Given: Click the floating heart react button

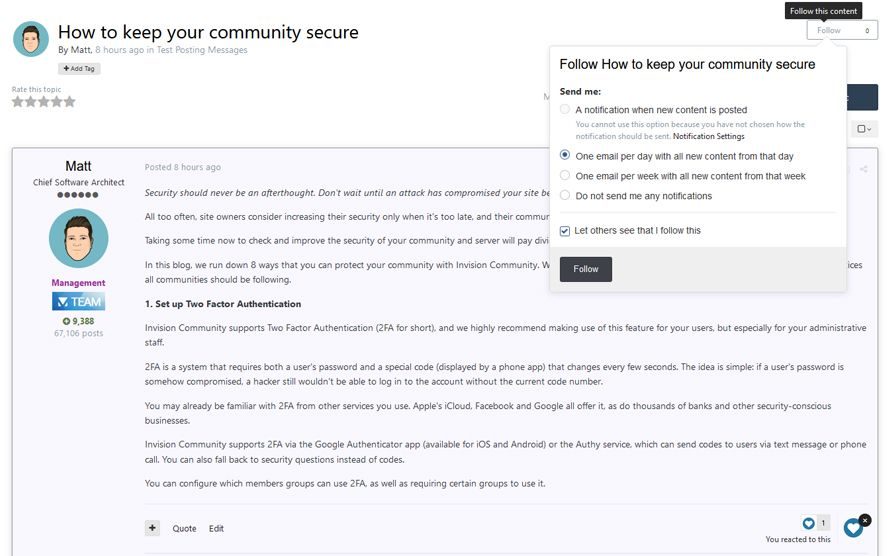Looking at the screenshot, I should tap(852, 528).
